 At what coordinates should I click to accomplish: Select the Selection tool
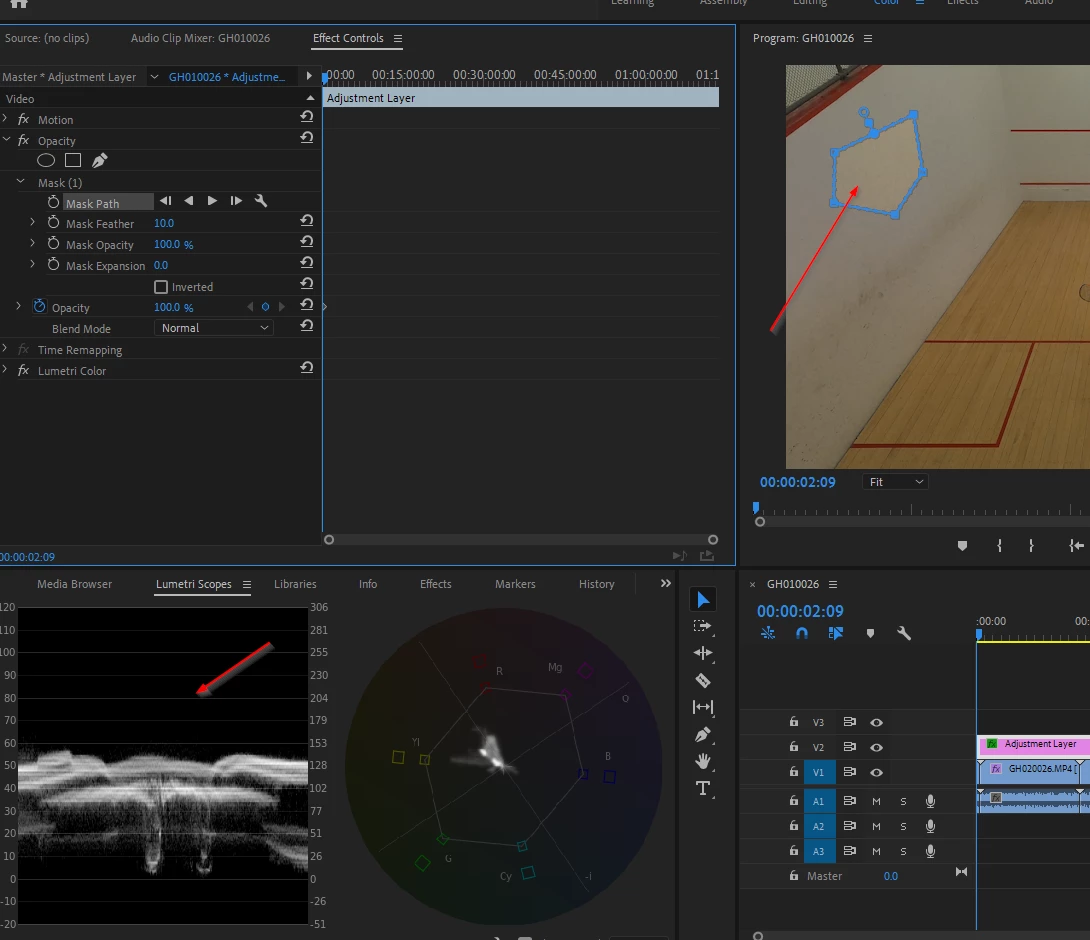click(x=703, y=599)
